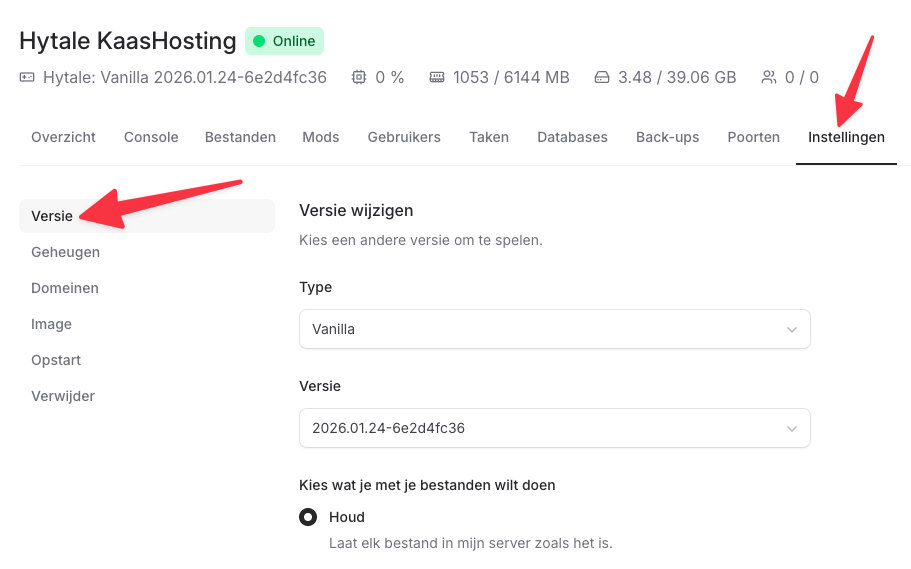Go to the Mods tab

[321, 137]
